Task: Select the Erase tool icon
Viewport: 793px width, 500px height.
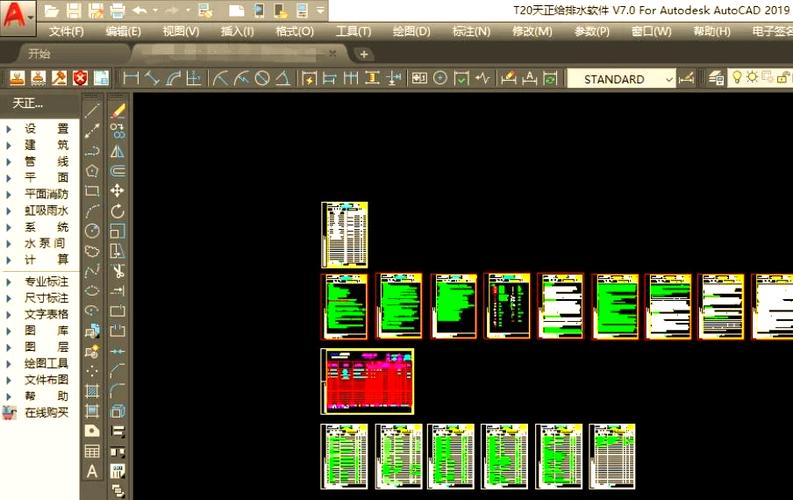Action: click(x=118, y=110)
